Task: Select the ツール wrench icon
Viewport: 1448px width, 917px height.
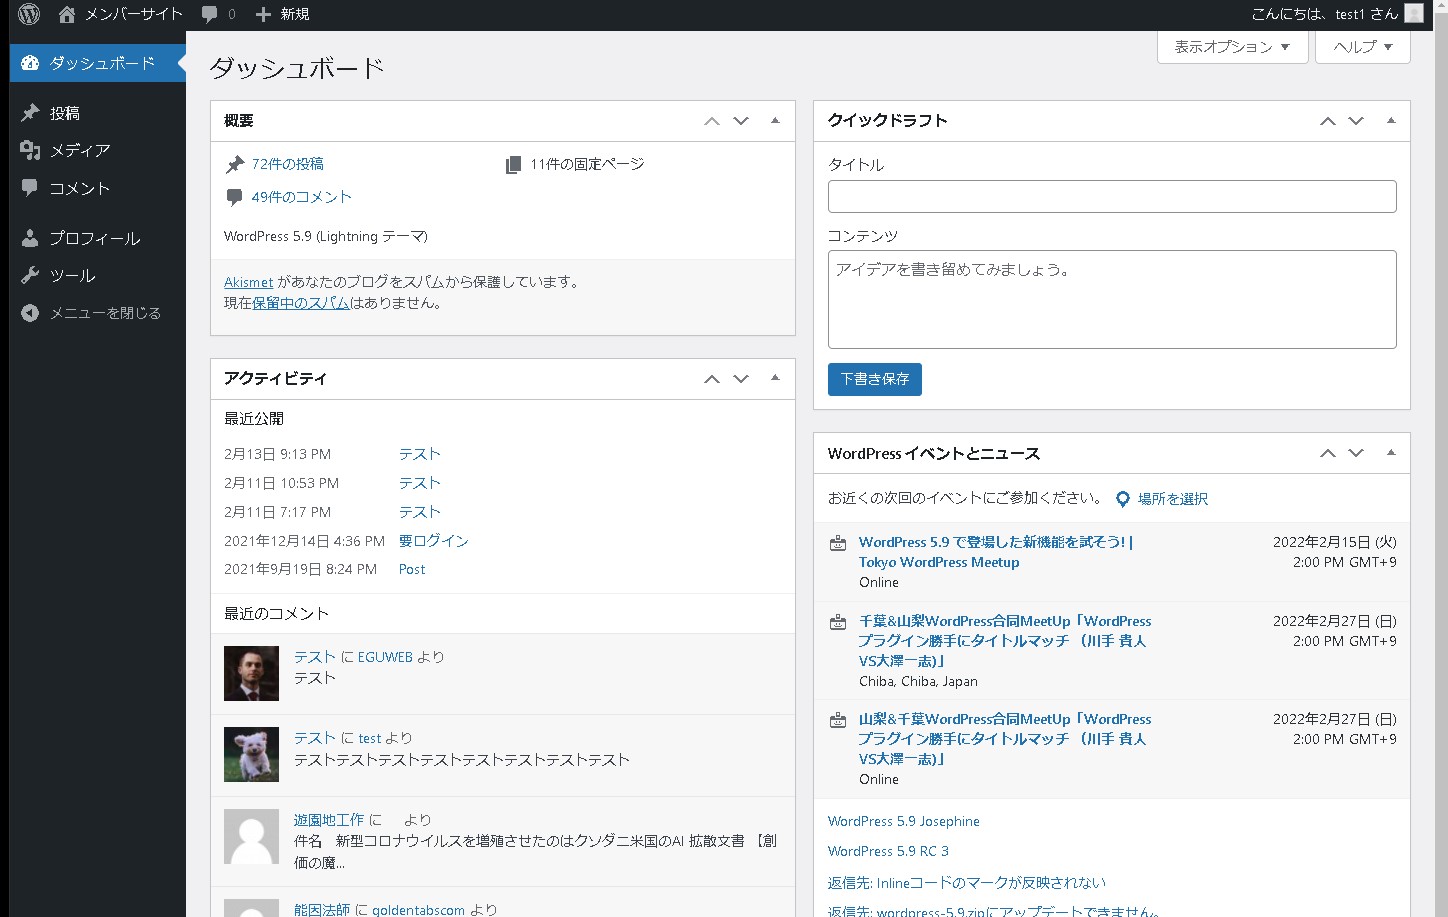Action: click(x=28, y=275)
